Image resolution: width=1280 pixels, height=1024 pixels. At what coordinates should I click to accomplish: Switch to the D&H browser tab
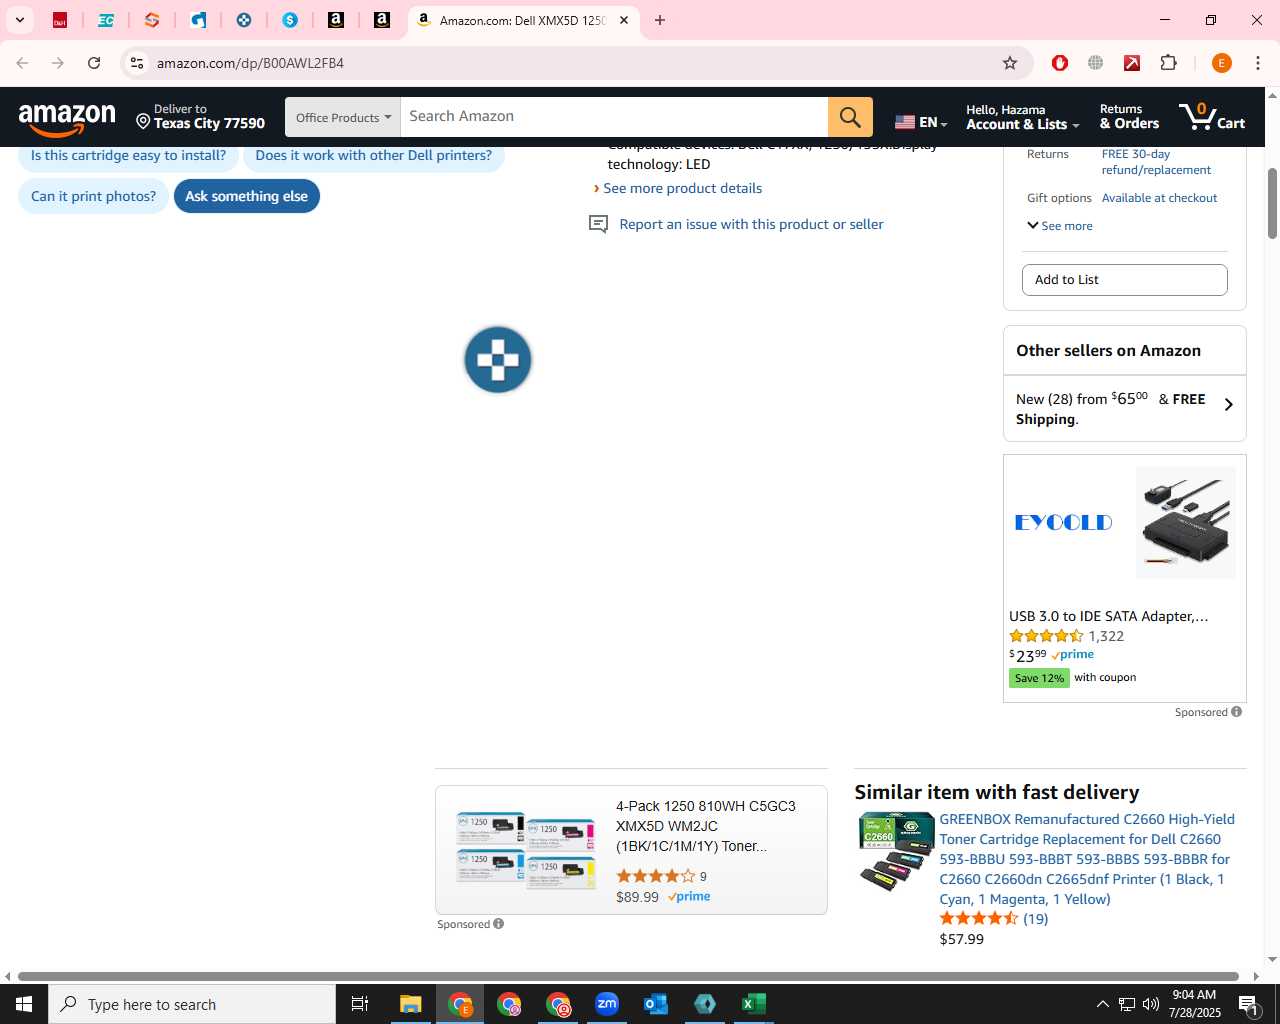point(60,20)
